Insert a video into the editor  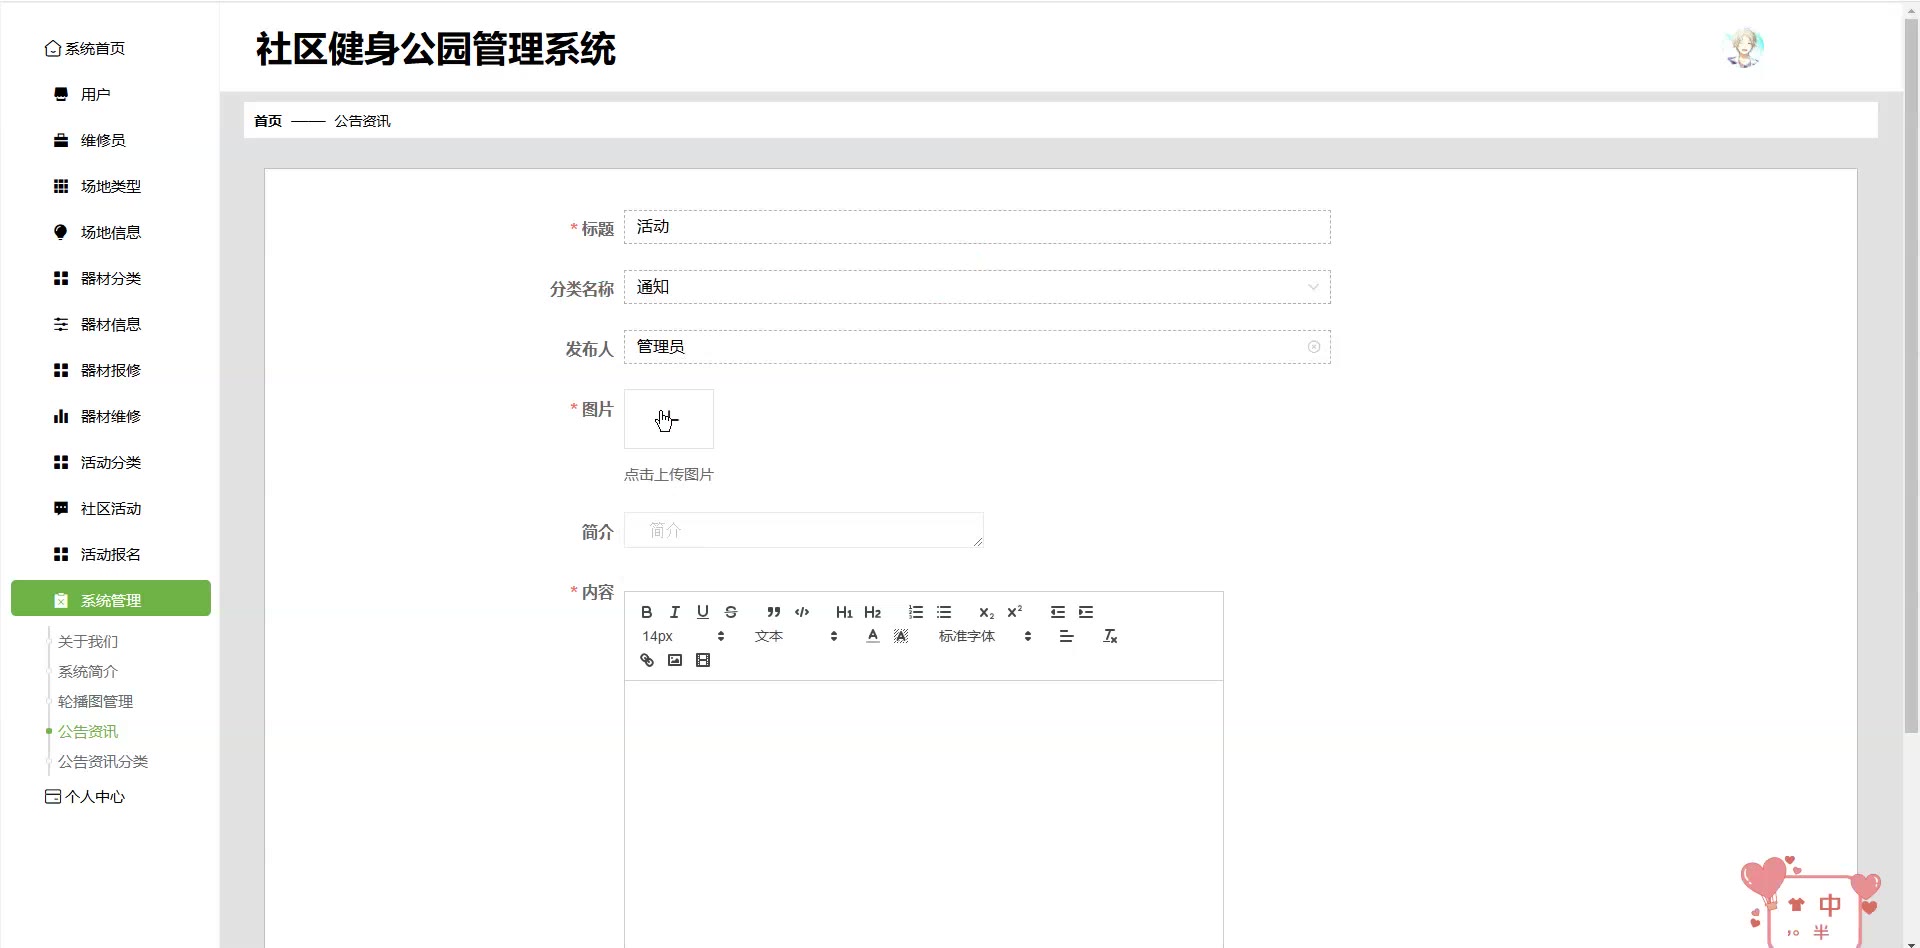pos(703,660)
